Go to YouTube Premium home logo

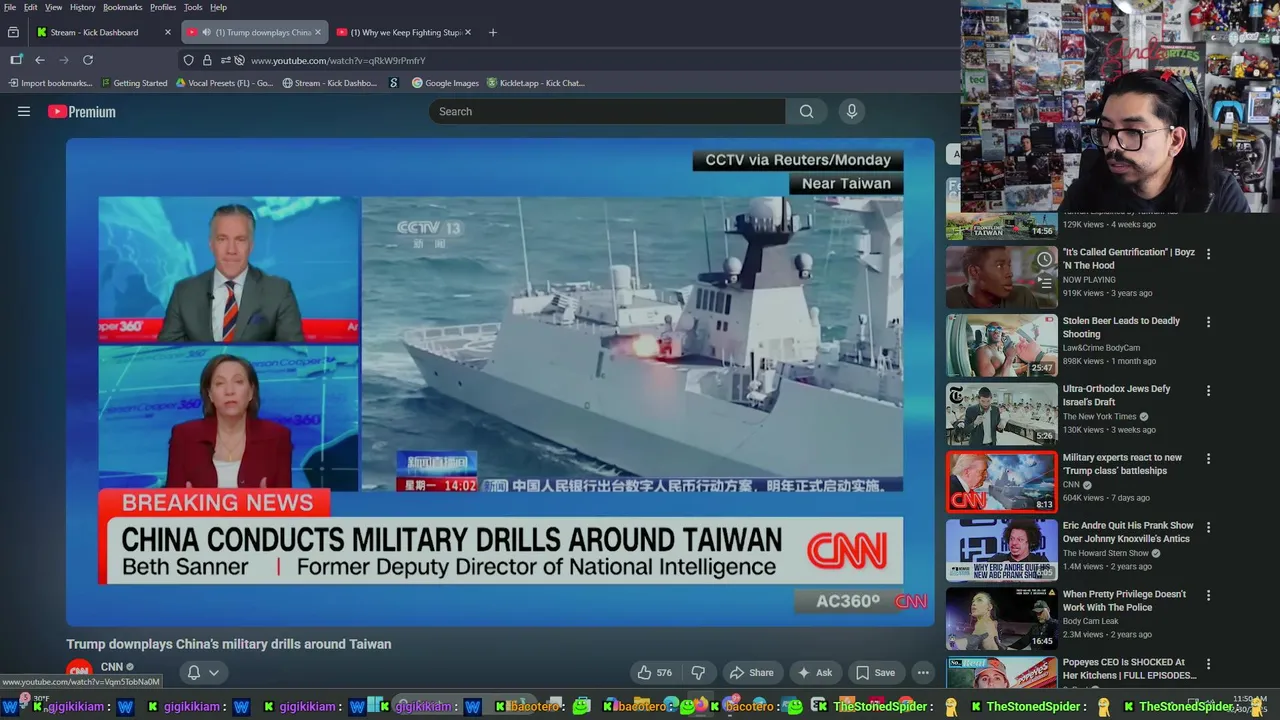tap(82, 112)
